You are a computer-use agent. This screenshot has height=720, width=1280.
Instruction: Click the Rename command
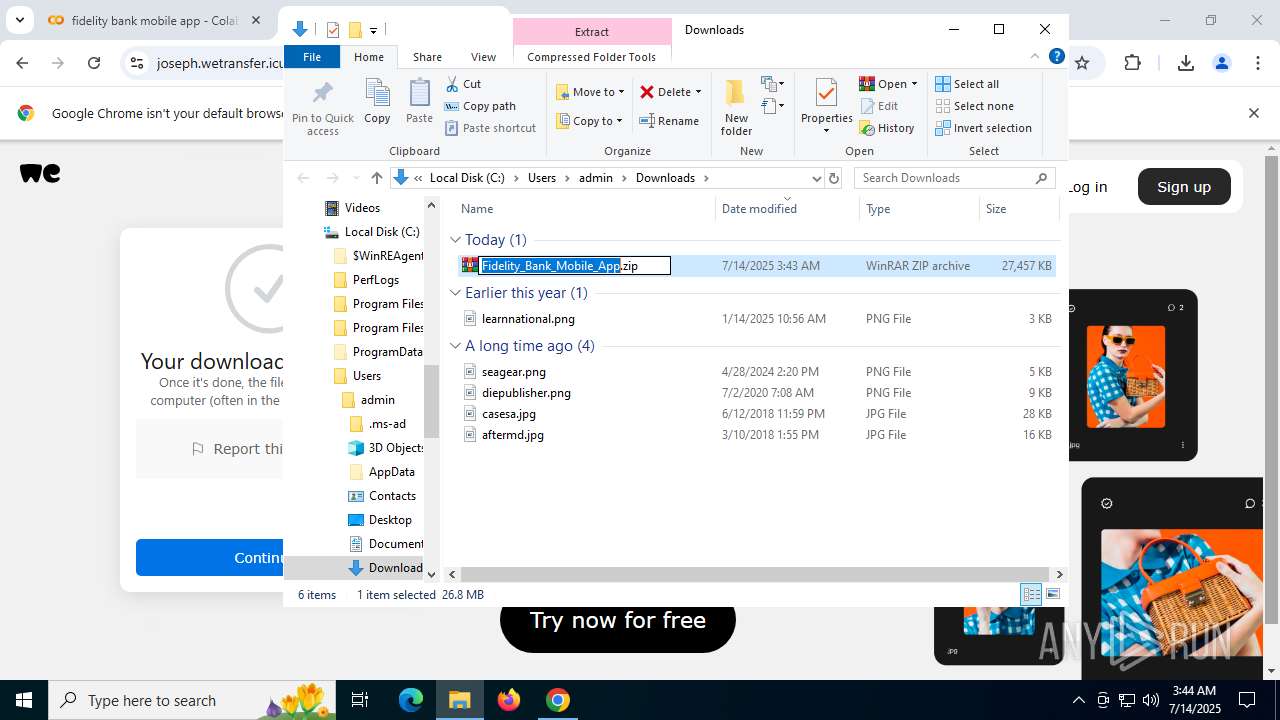pyautogui.click(x=669, y=121)
